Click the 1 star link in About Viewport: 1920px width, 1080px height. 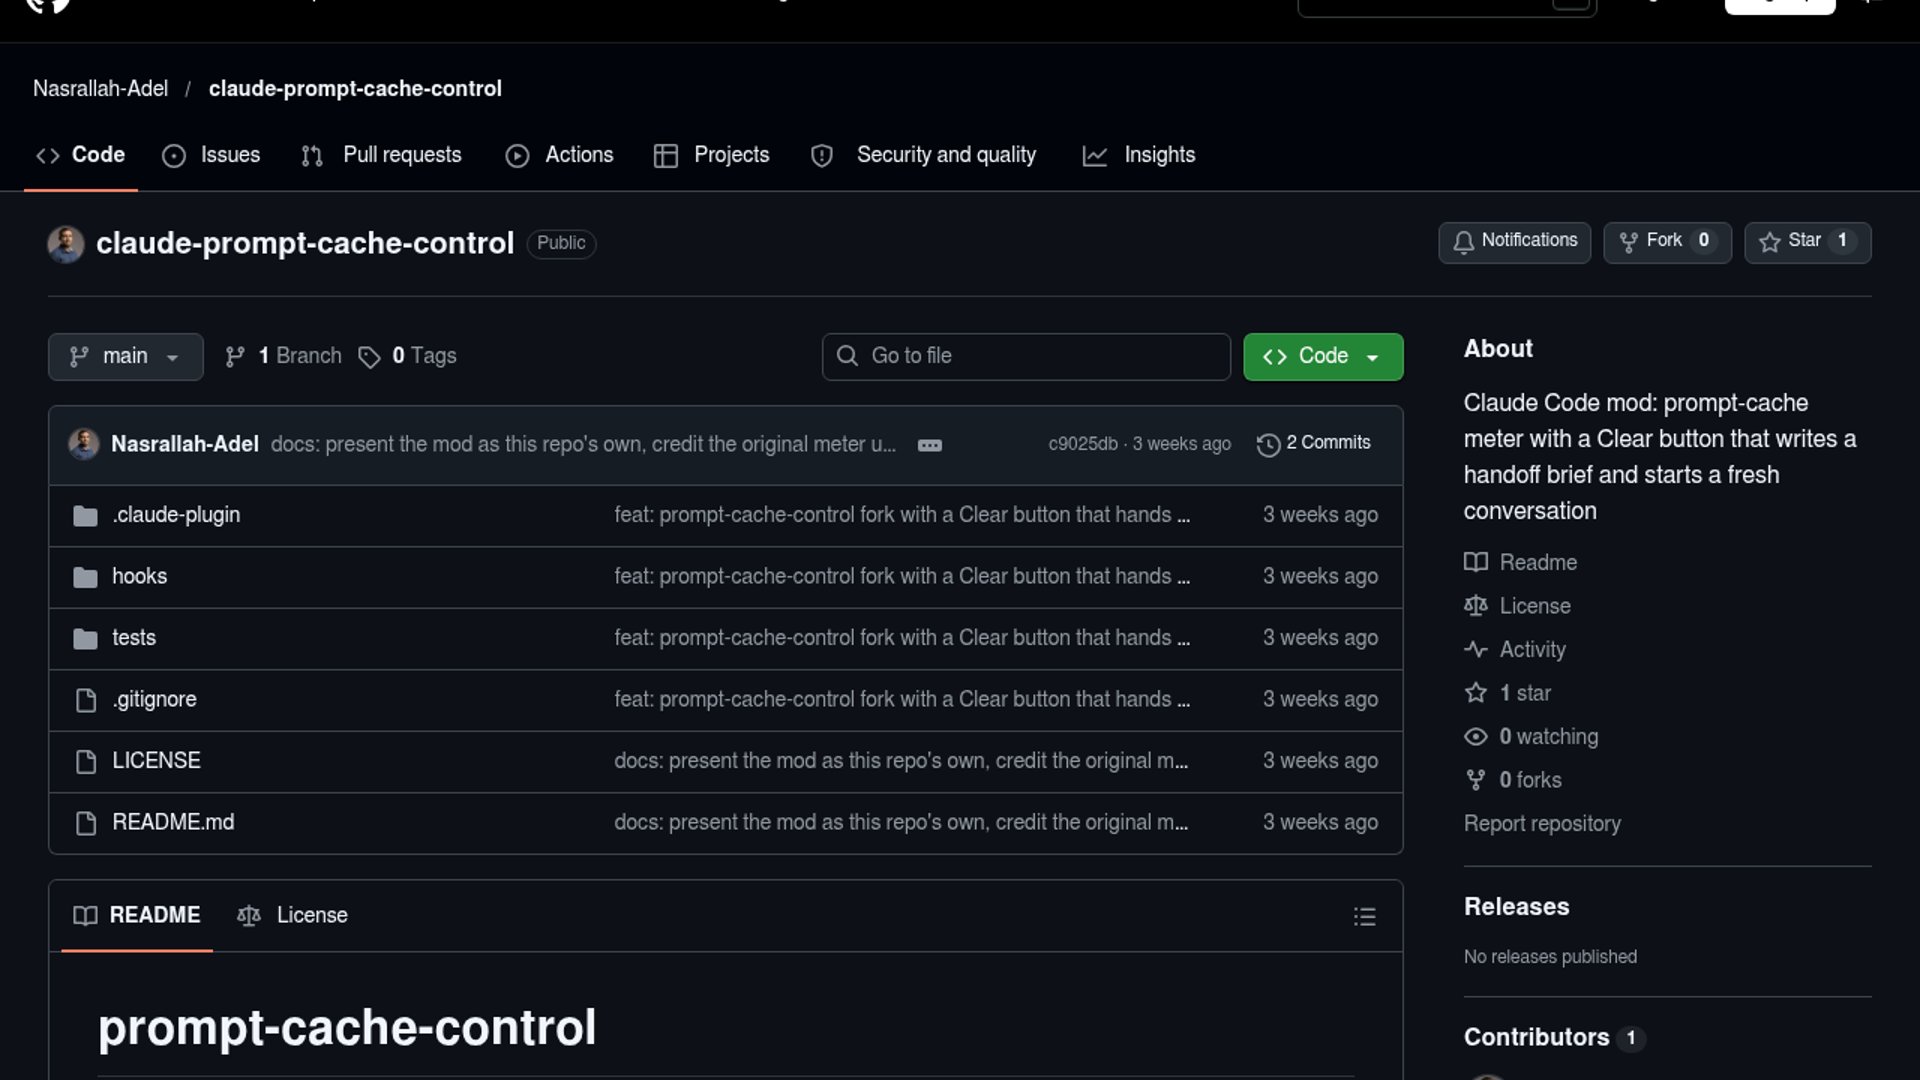1507,693
